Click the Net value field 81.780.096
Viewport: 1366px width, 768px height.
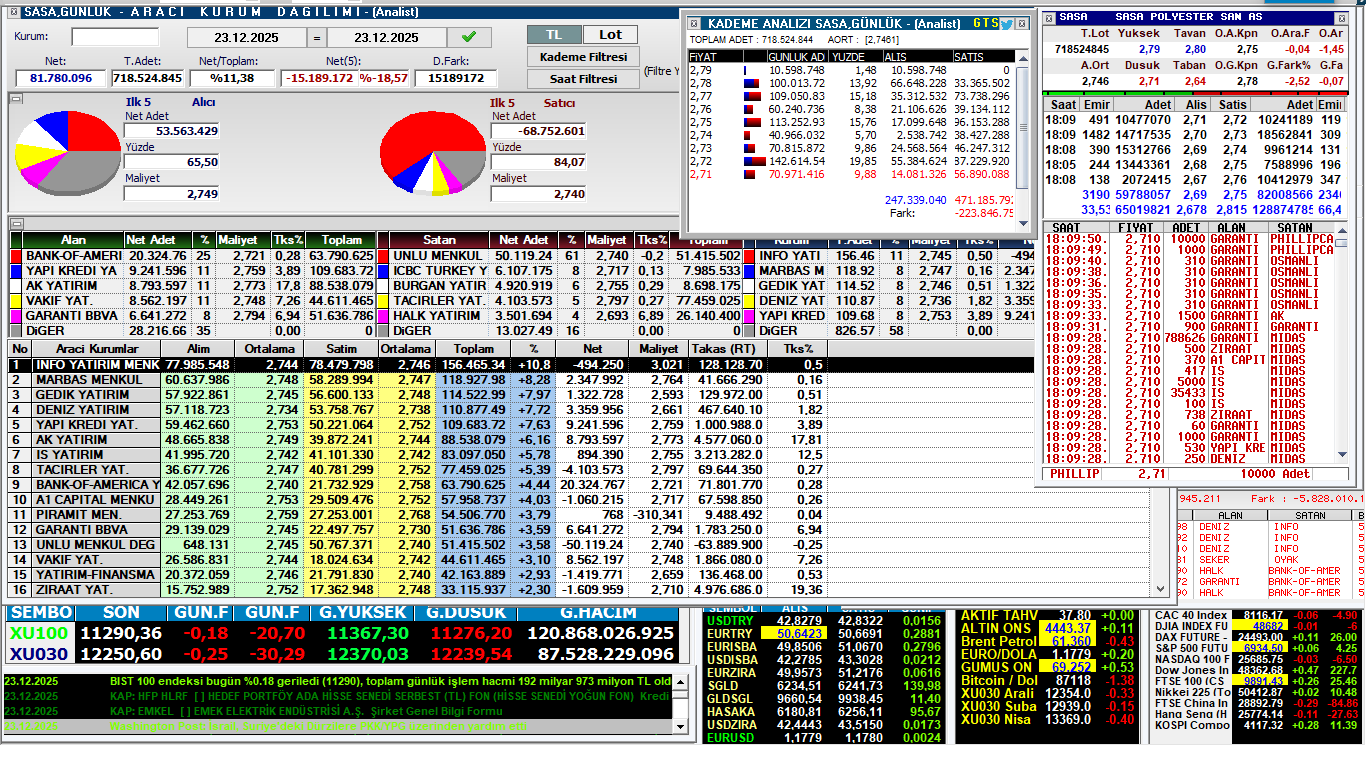coord(61,78)
